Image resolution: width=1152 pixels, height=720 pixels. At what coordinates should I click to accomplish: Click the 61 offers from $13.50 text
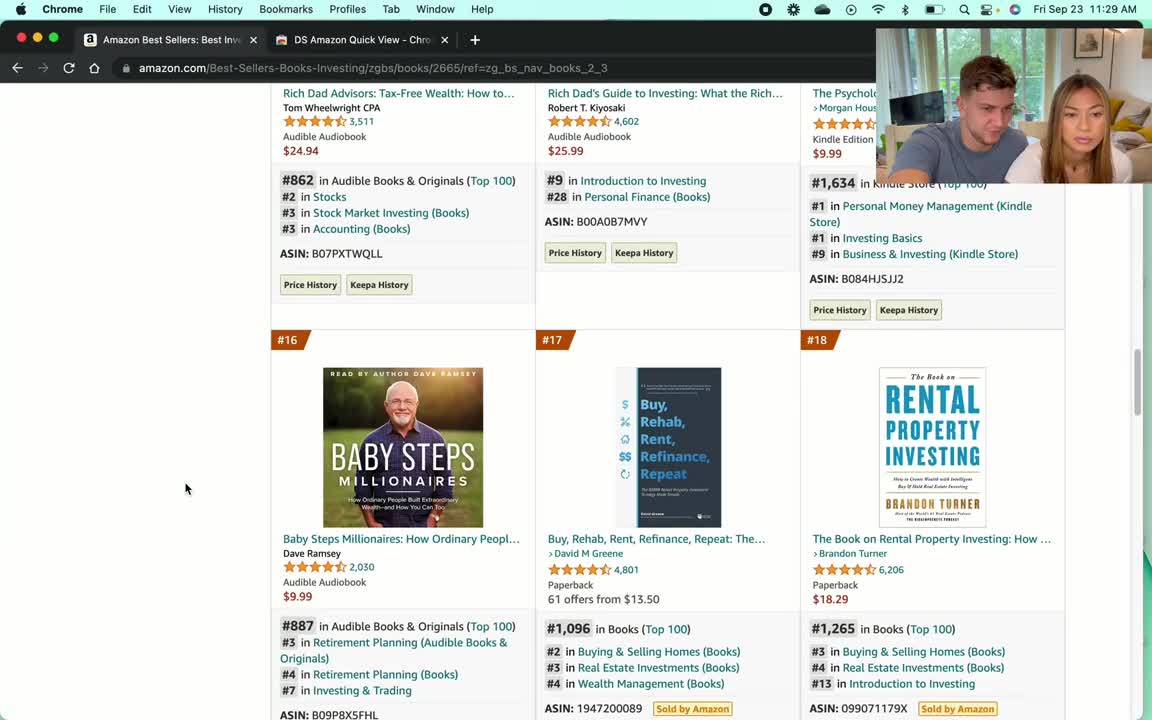pos(604,600)
